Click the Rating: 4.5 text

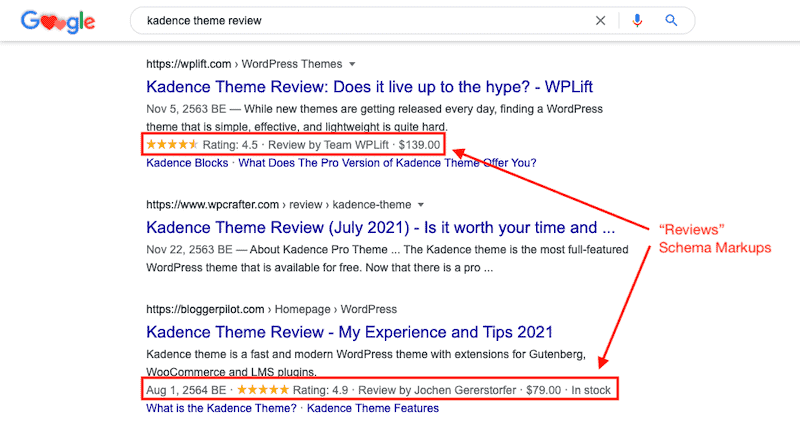coord(230,145)
